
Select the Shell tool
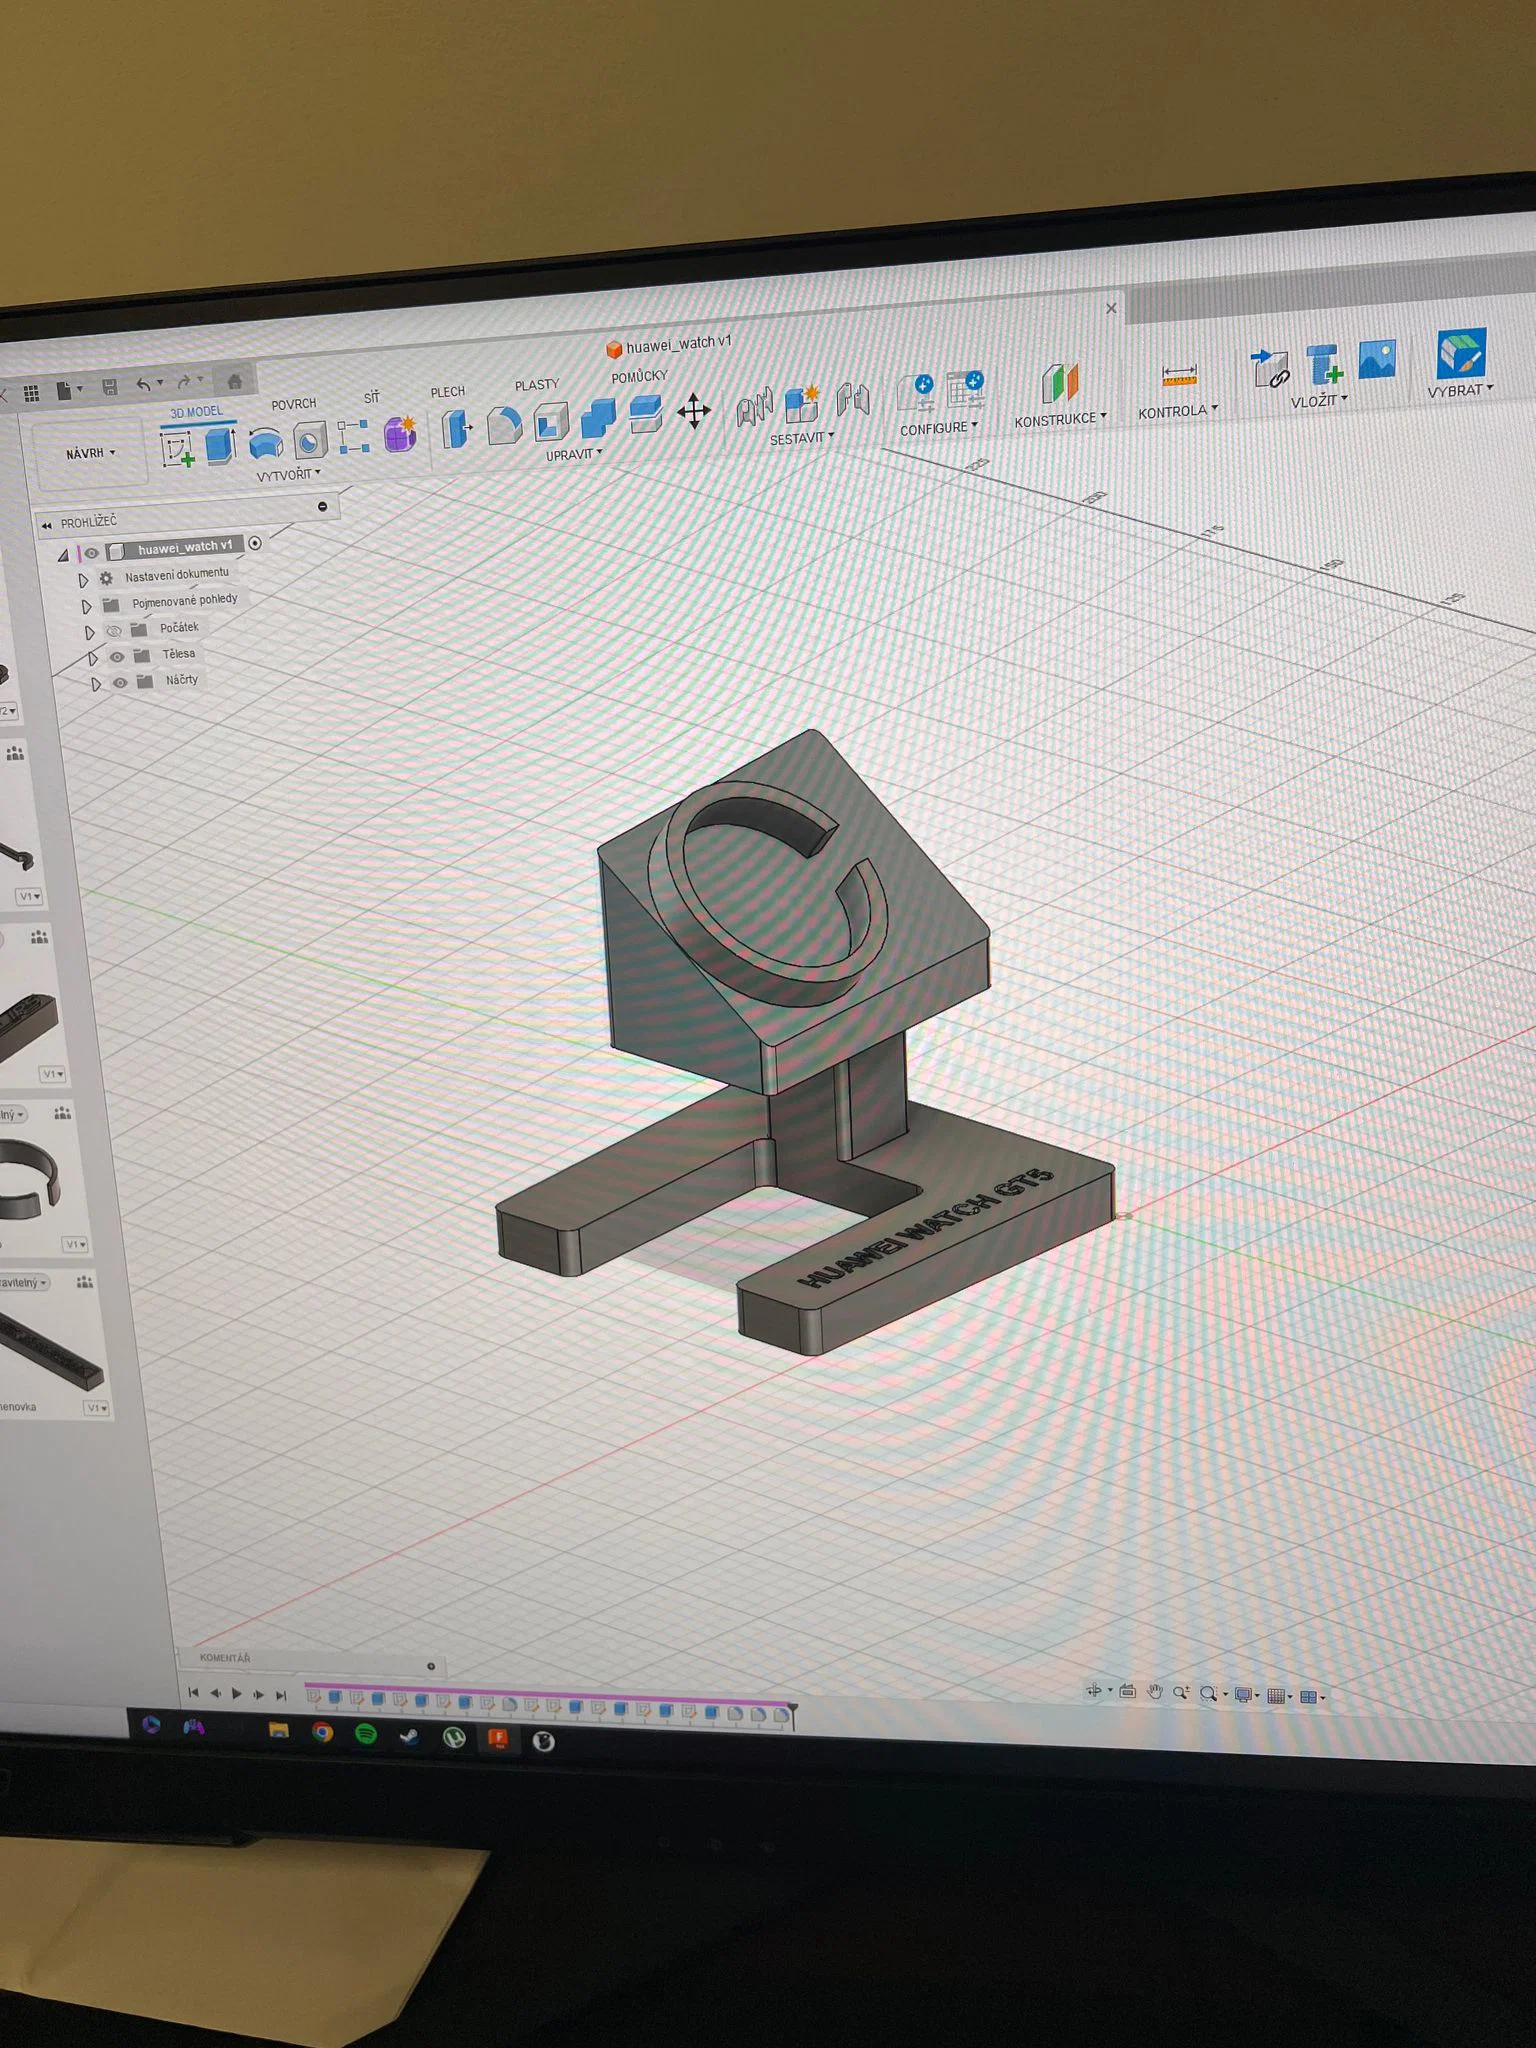(x=550, y=422)
